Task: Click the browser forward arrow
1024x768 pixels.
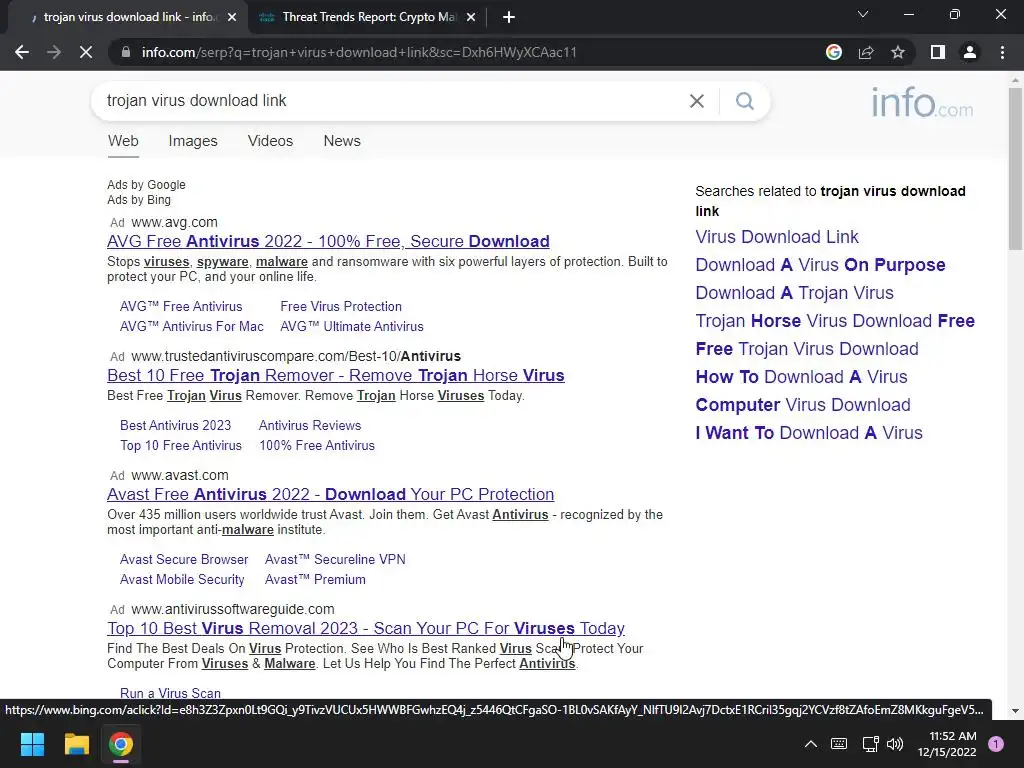Action: click(x=54, y=52)
